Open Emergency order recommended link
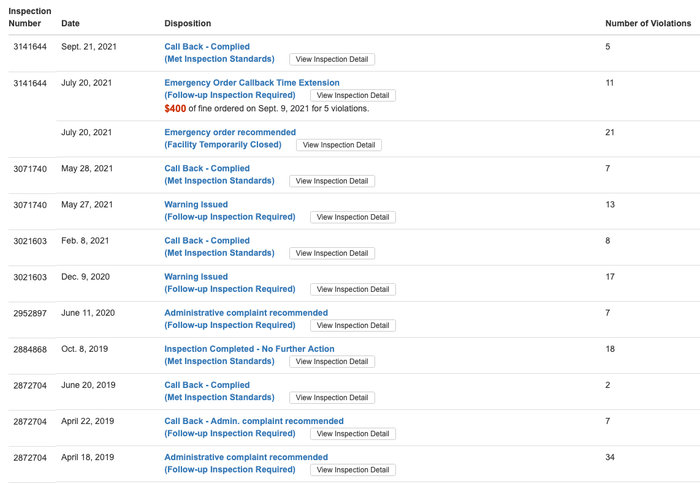This screenshot has width=700, height=484. [230, 132]
